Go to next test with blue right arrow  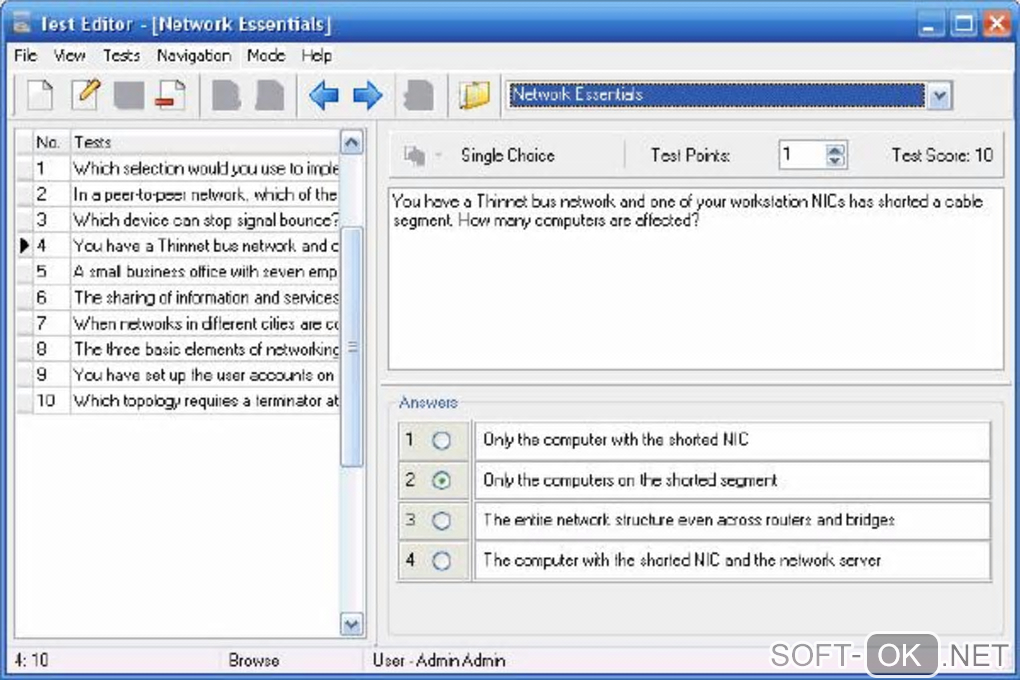367,96
